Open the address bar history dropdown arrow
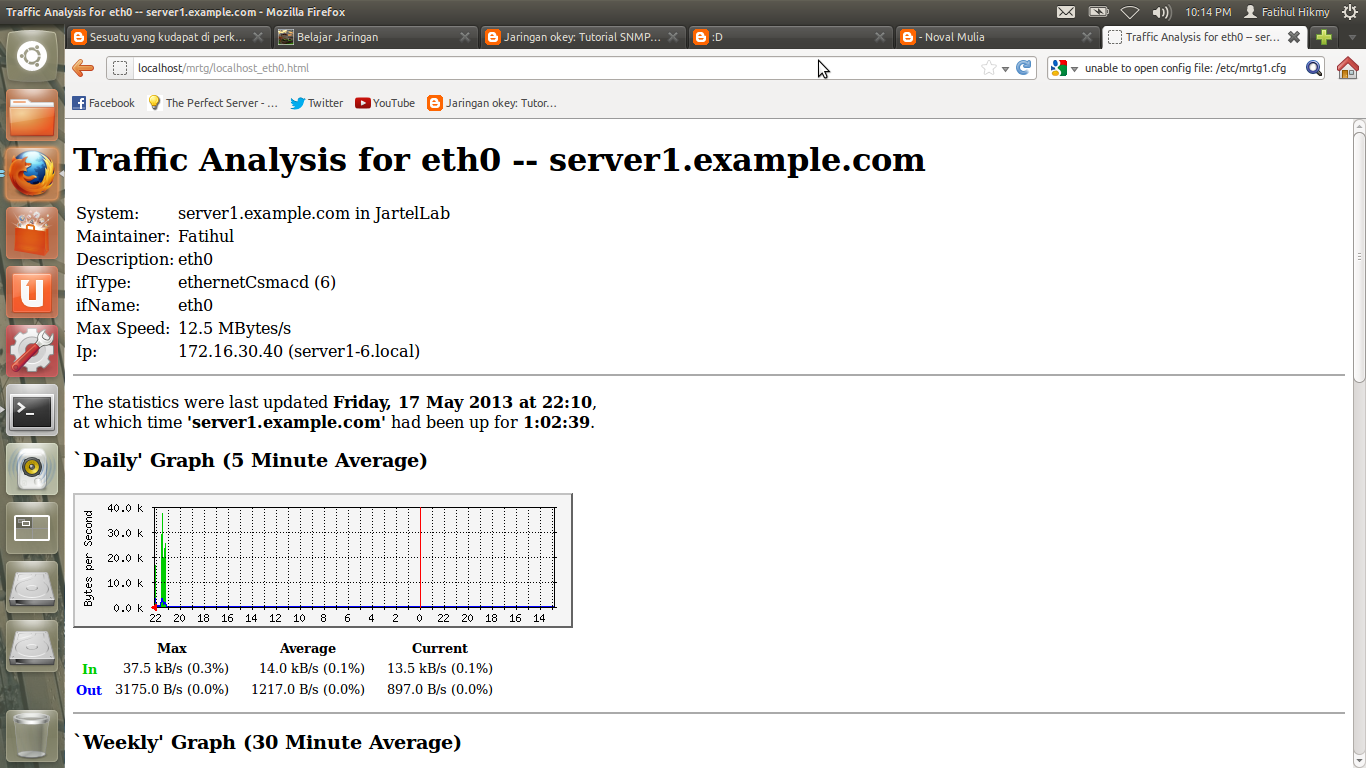Screen dimensions: 1366x768 1003,68
